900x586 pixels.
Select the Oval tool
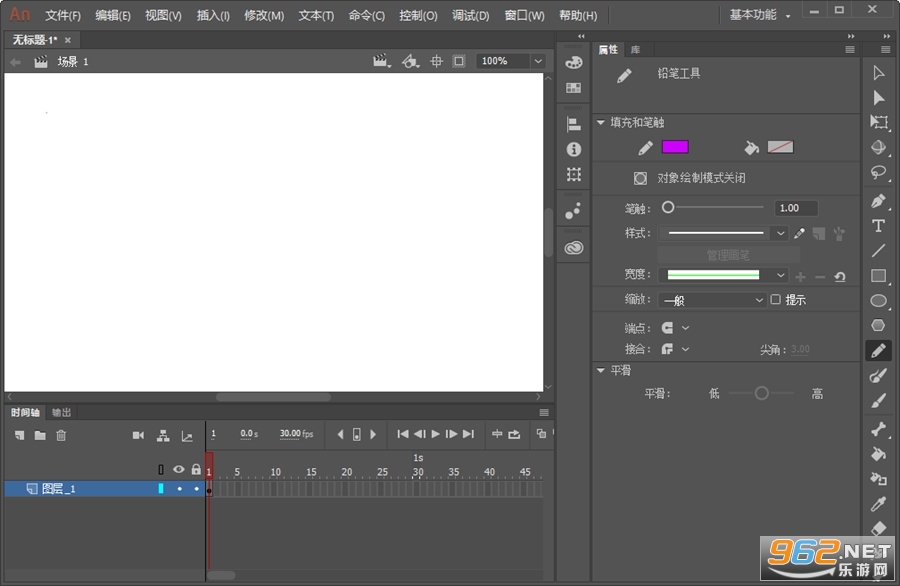click(878, 301)
